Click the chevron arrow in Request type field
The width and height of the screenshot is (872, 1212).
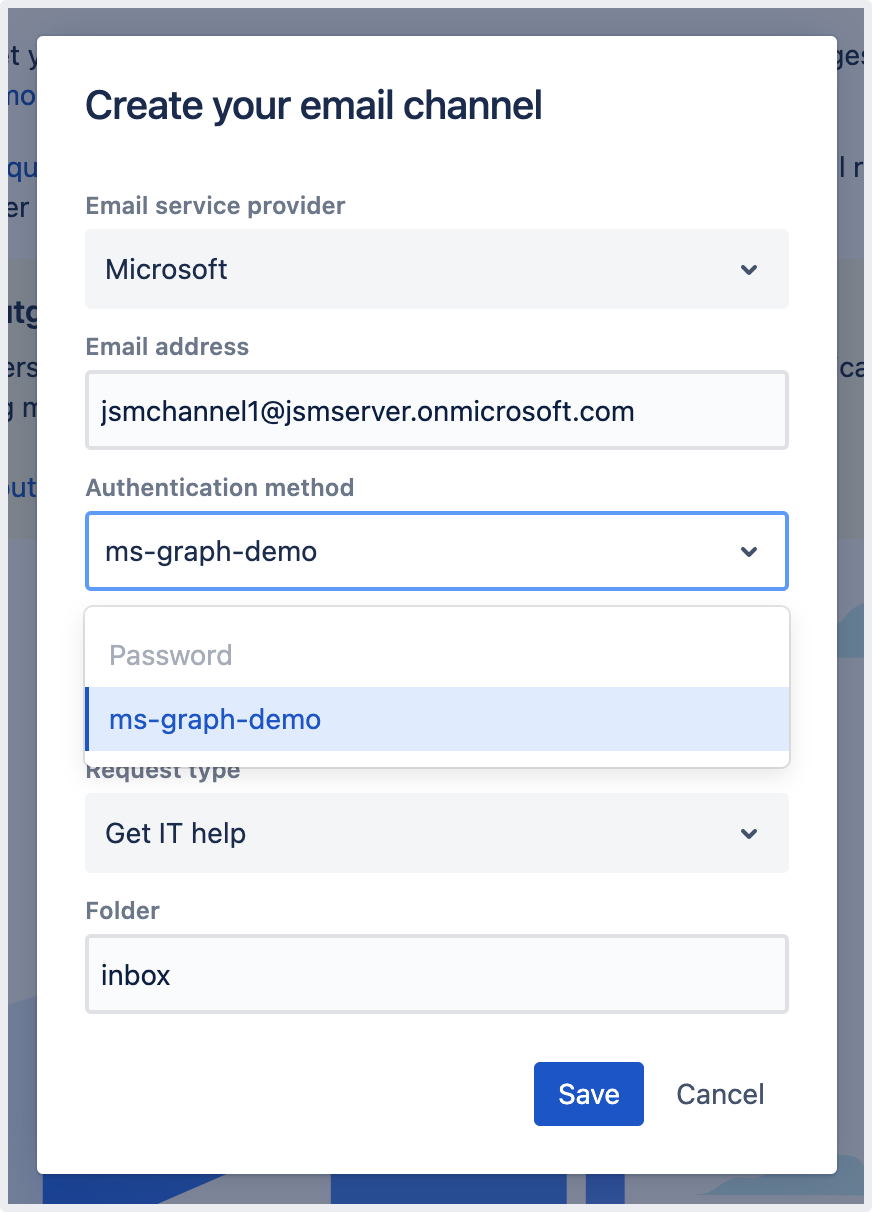click(748, 834)
